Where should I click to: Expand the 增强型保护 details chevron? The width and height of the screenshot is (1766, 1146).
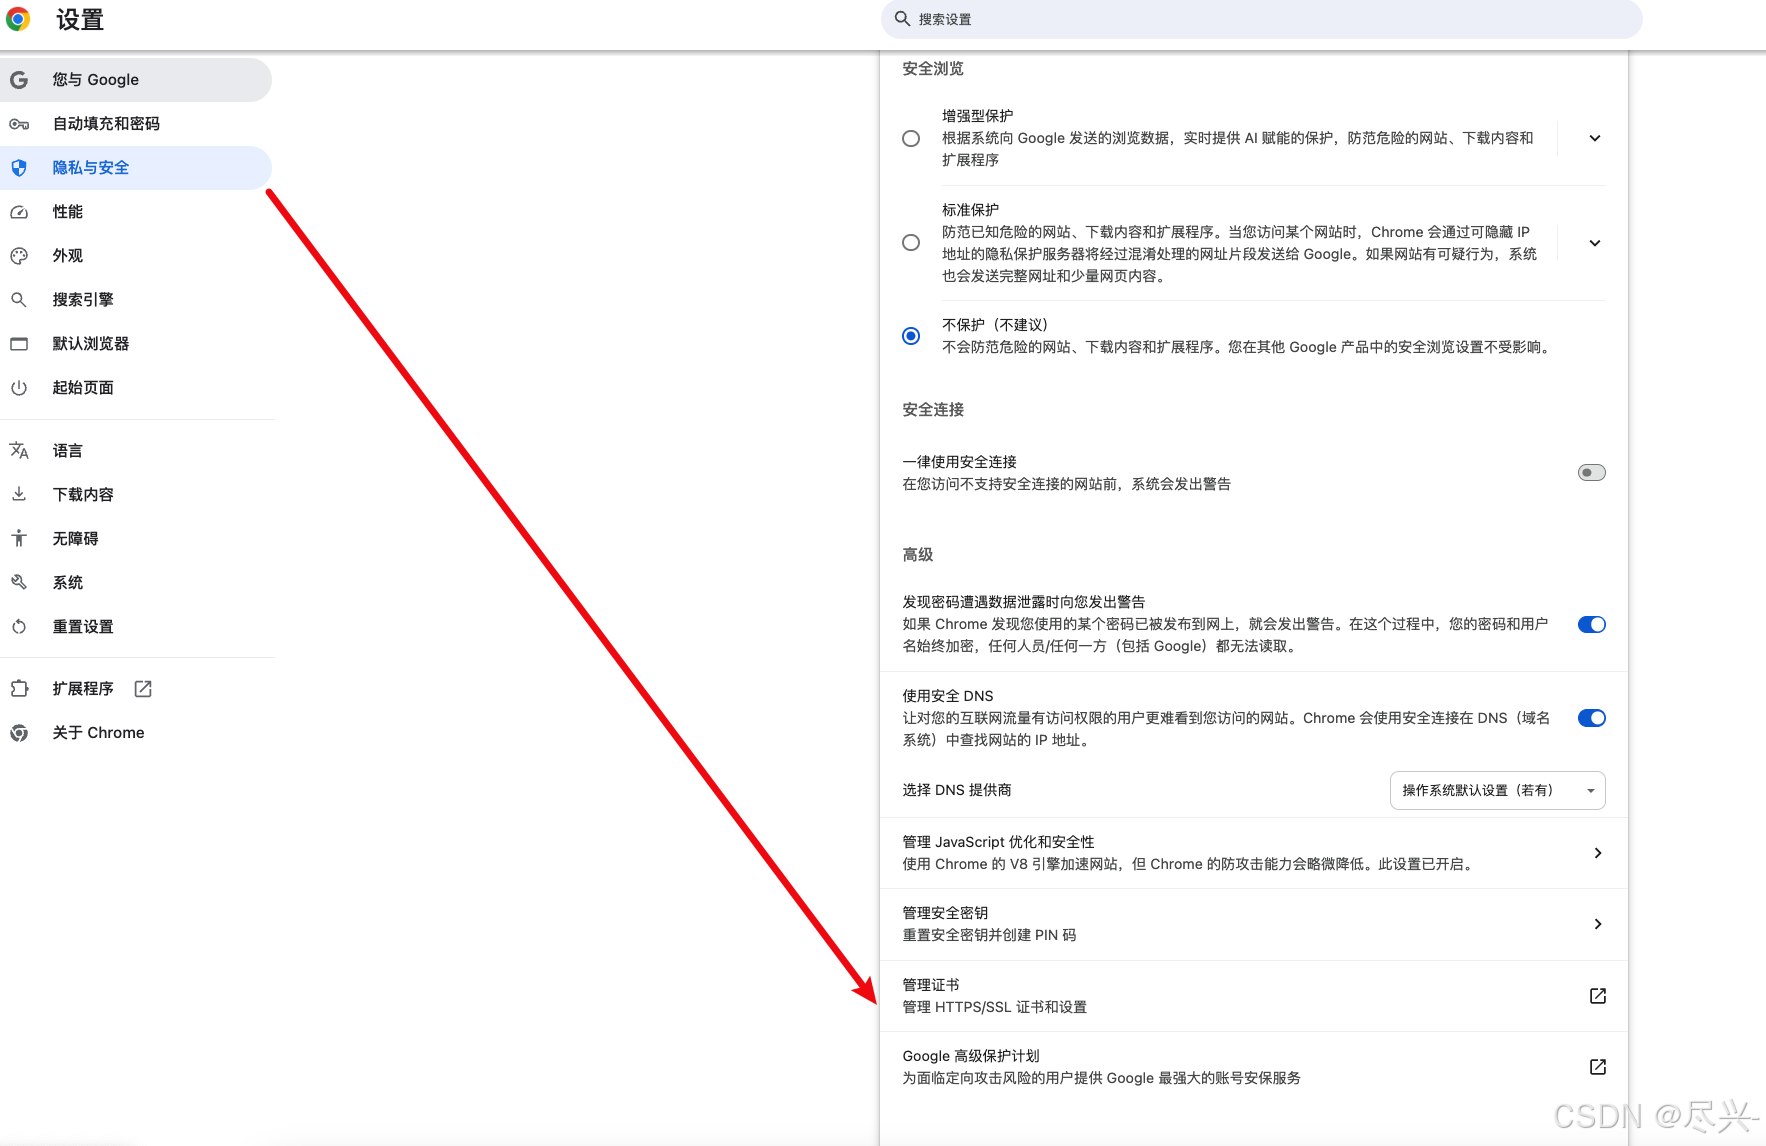tap(1595, 138)
